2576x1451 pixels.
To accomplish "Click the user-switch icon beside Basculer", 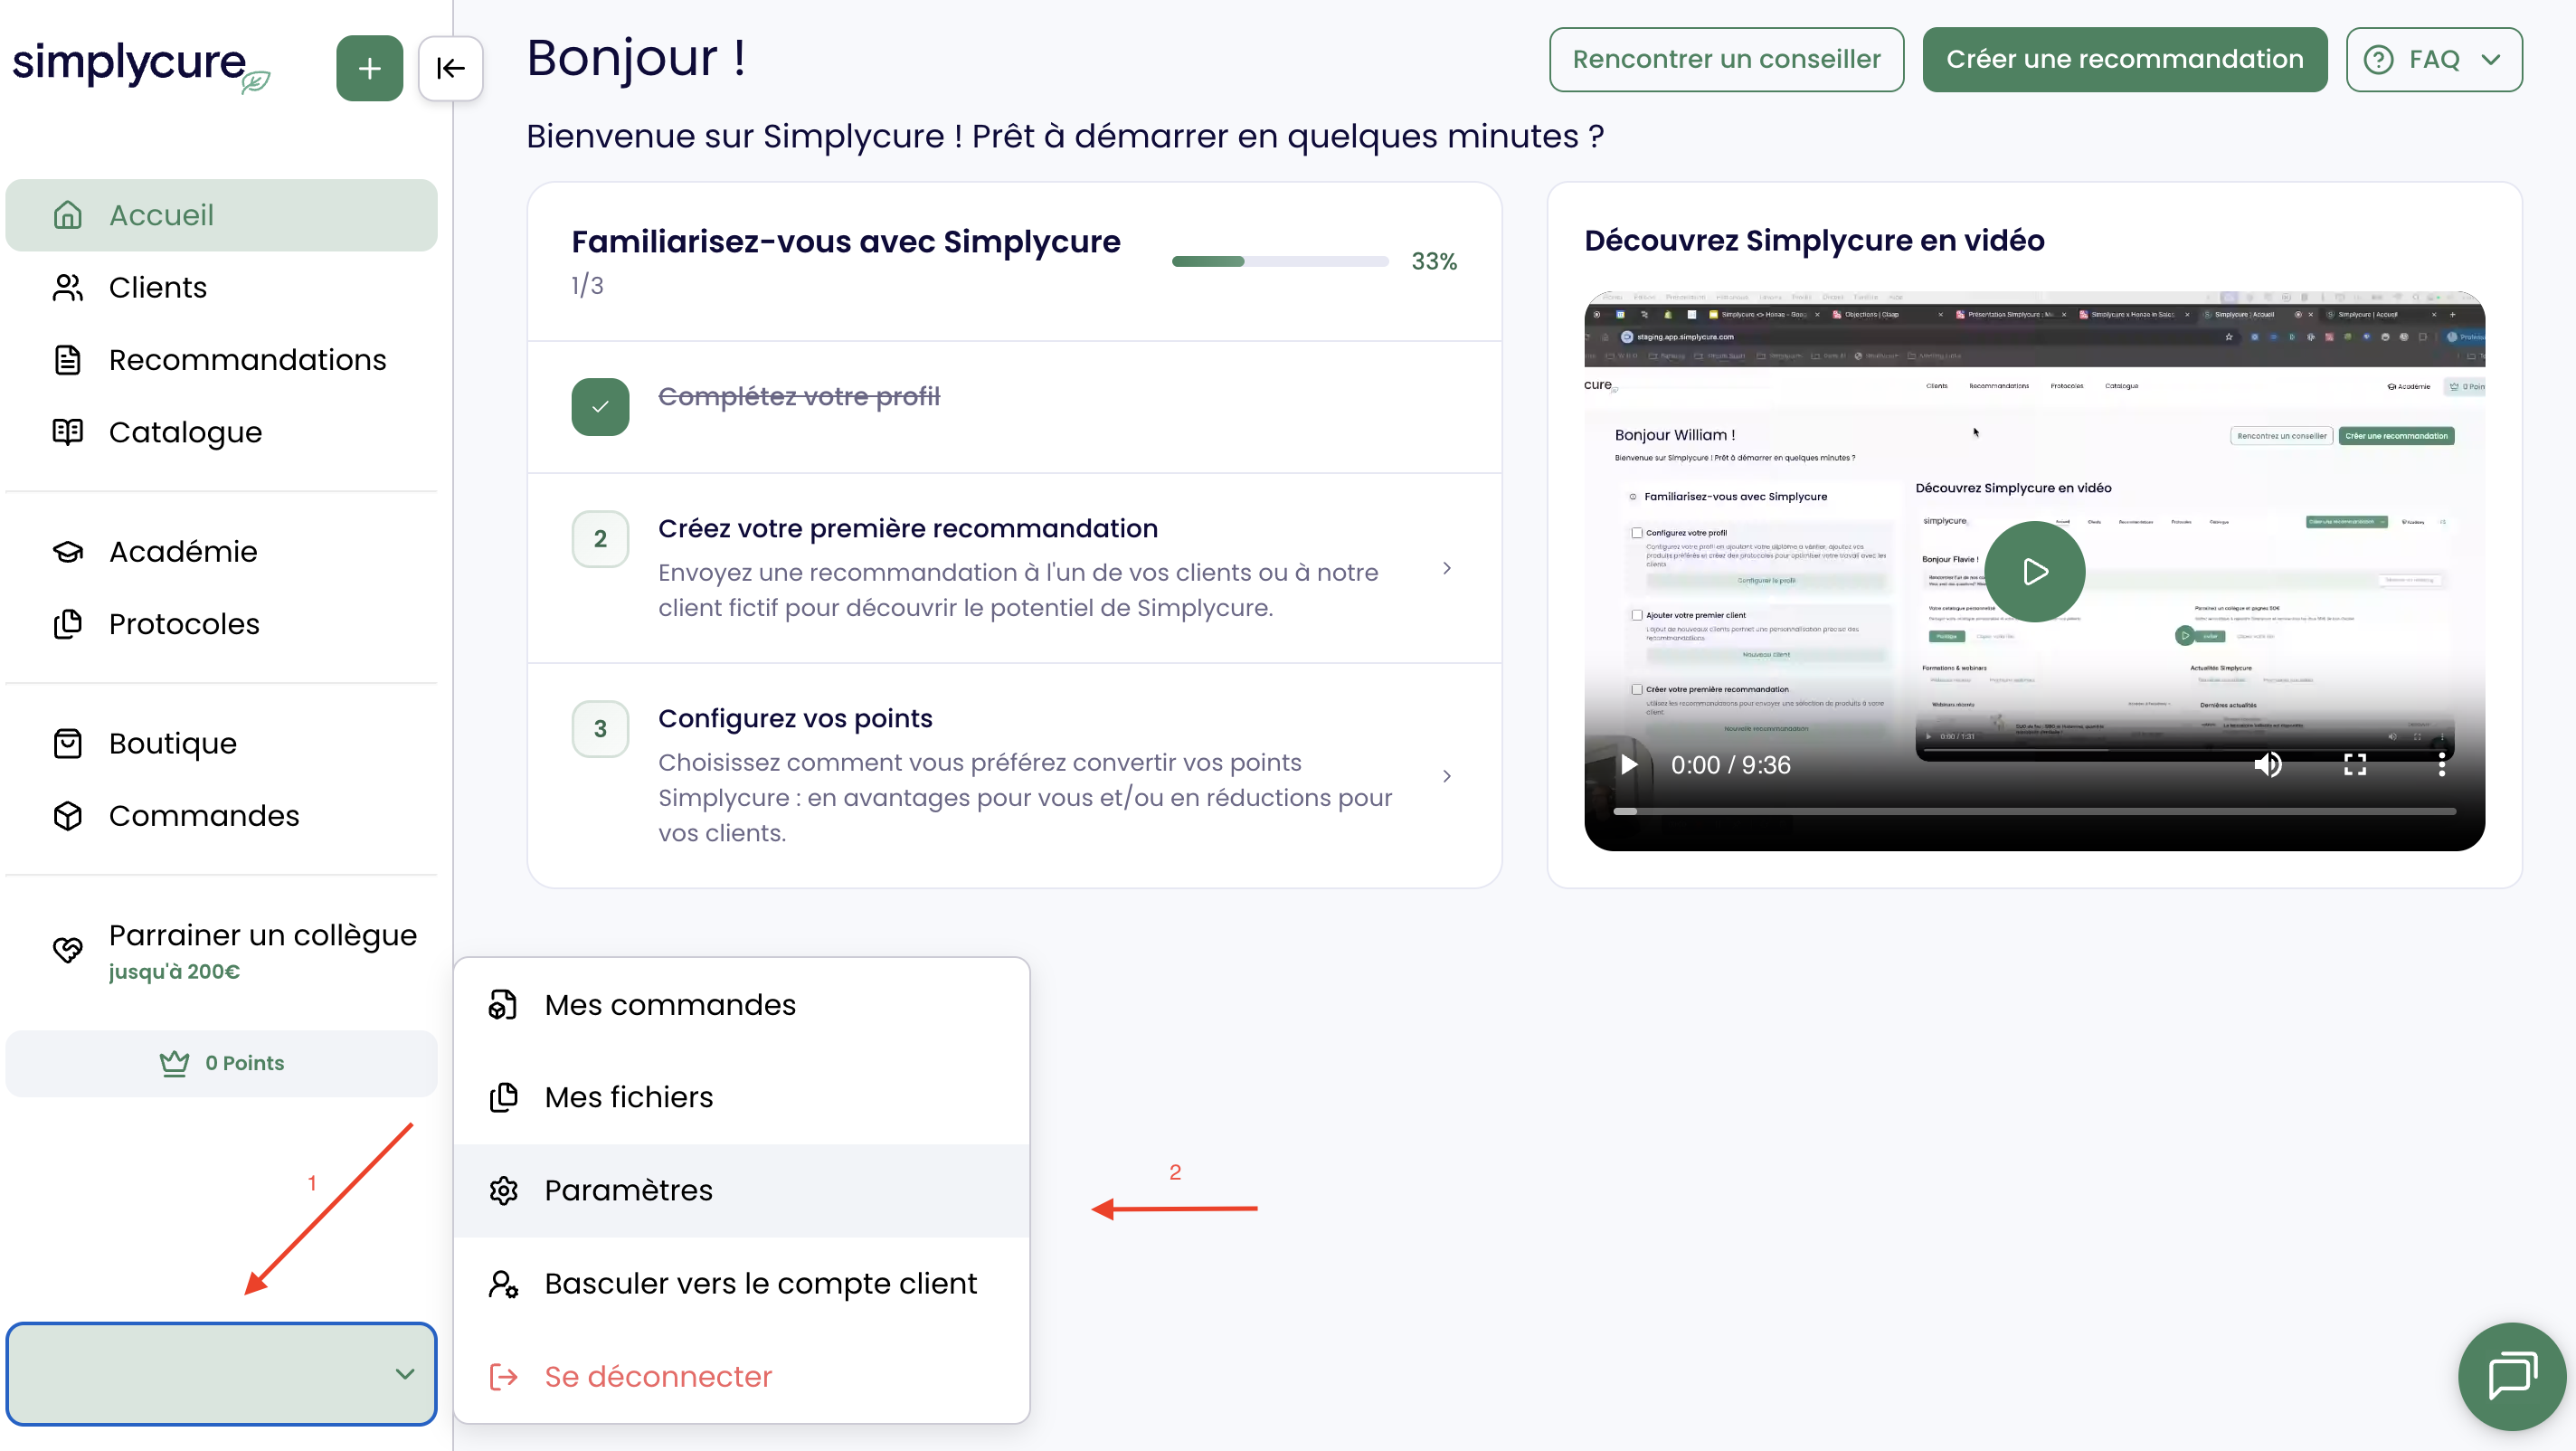I will coord(503,1284).
